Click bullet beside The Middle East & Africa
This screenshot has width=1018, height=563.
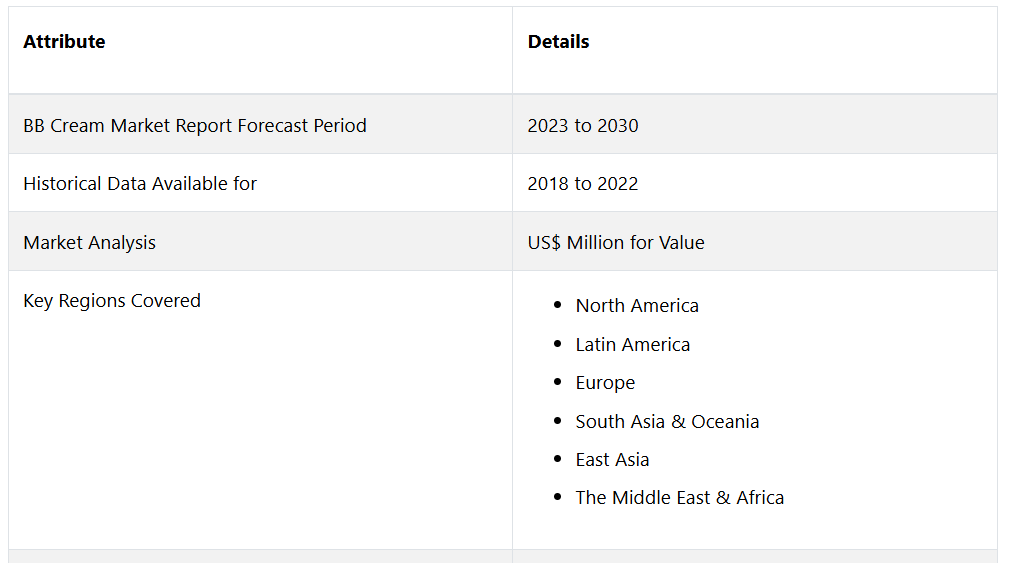point(557,498)
